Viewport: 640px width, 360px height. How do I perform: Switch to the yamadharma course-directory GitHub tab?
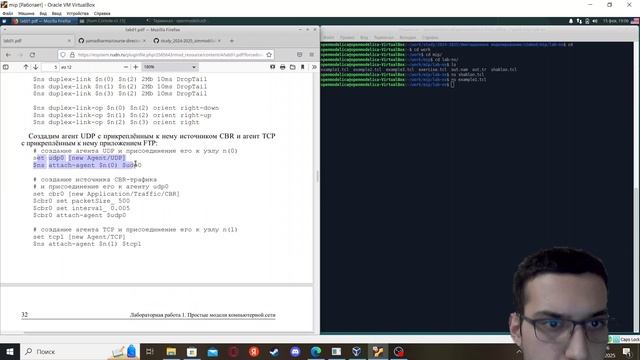tap(111, 41)
